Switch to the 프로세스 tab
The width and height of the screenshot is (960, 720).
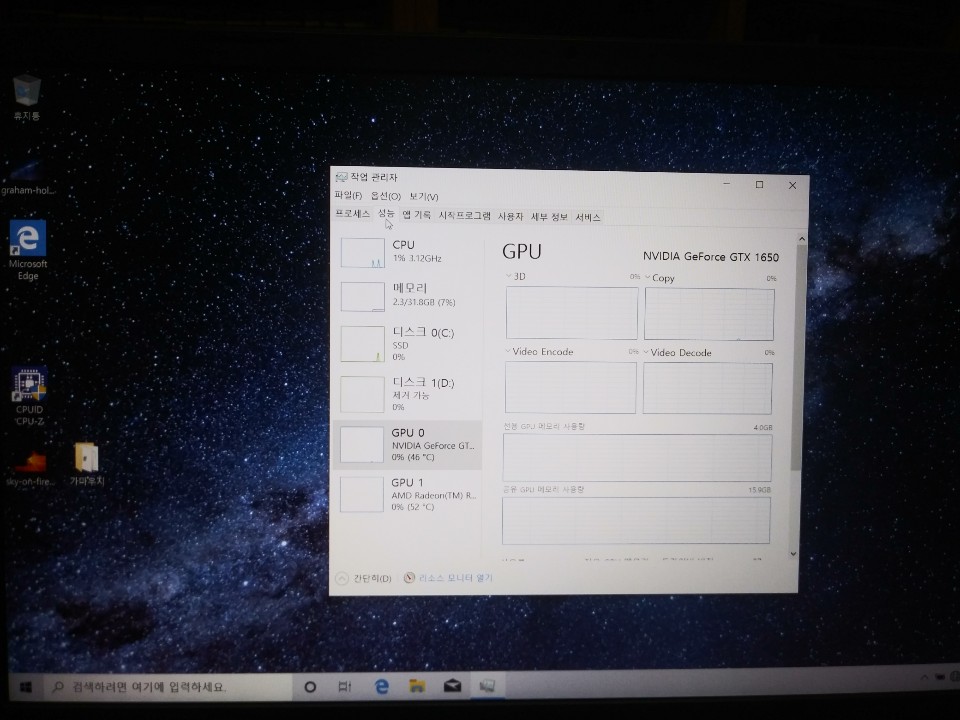coord(352,214)
